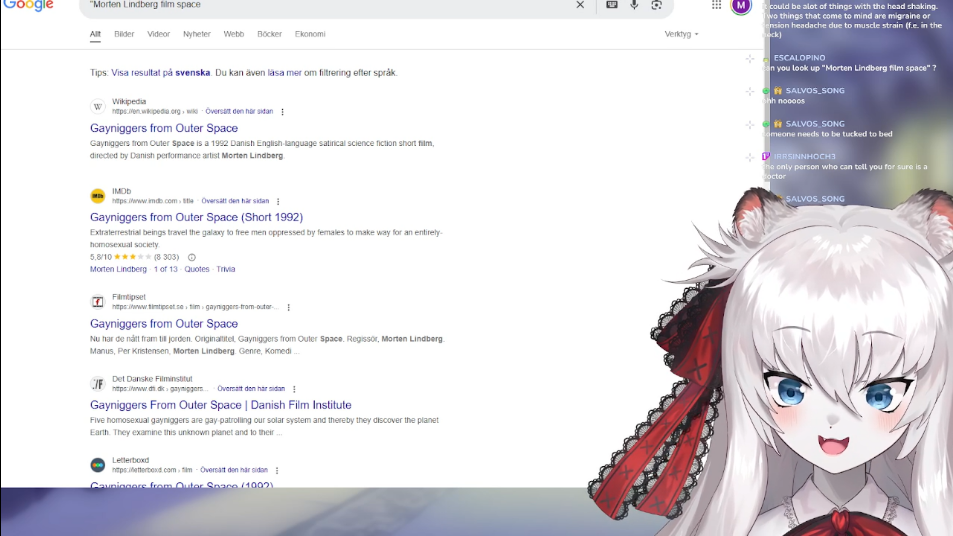Screen dimensions: 953x536
Task: Switch to the Videor tab
Action: click(159, 34)
